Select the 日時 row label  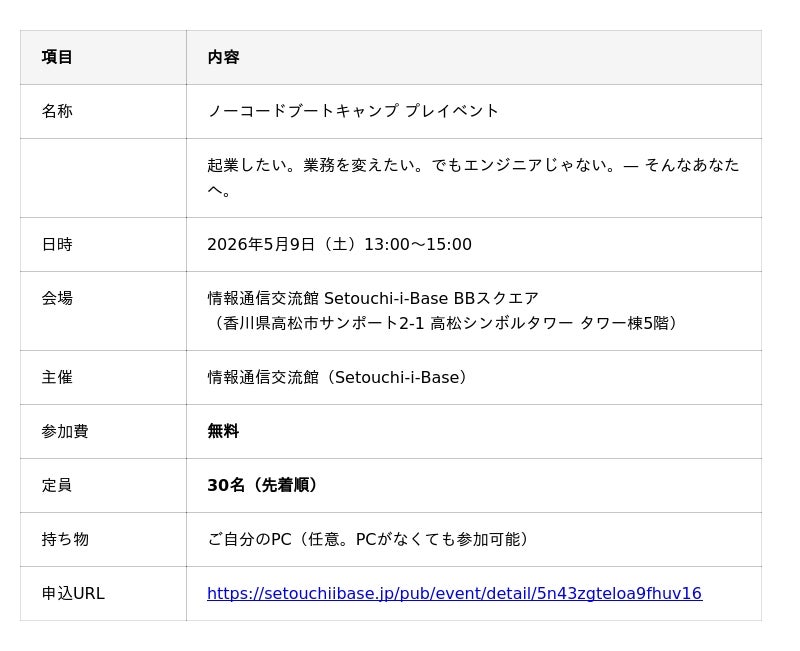[57, 245]
